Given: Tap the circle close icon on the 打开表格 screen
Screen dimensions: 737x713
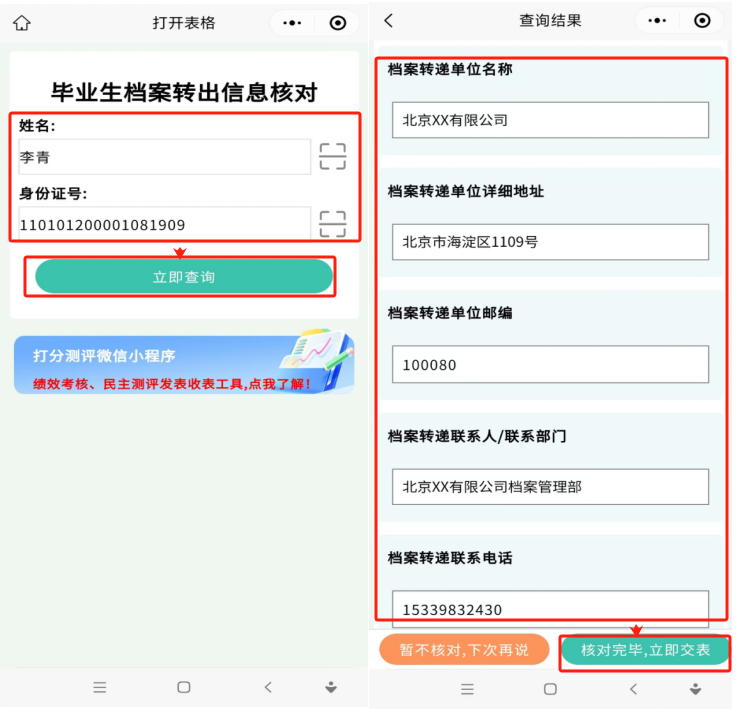Looking at the screenshot, I should [x=337, y=23].
